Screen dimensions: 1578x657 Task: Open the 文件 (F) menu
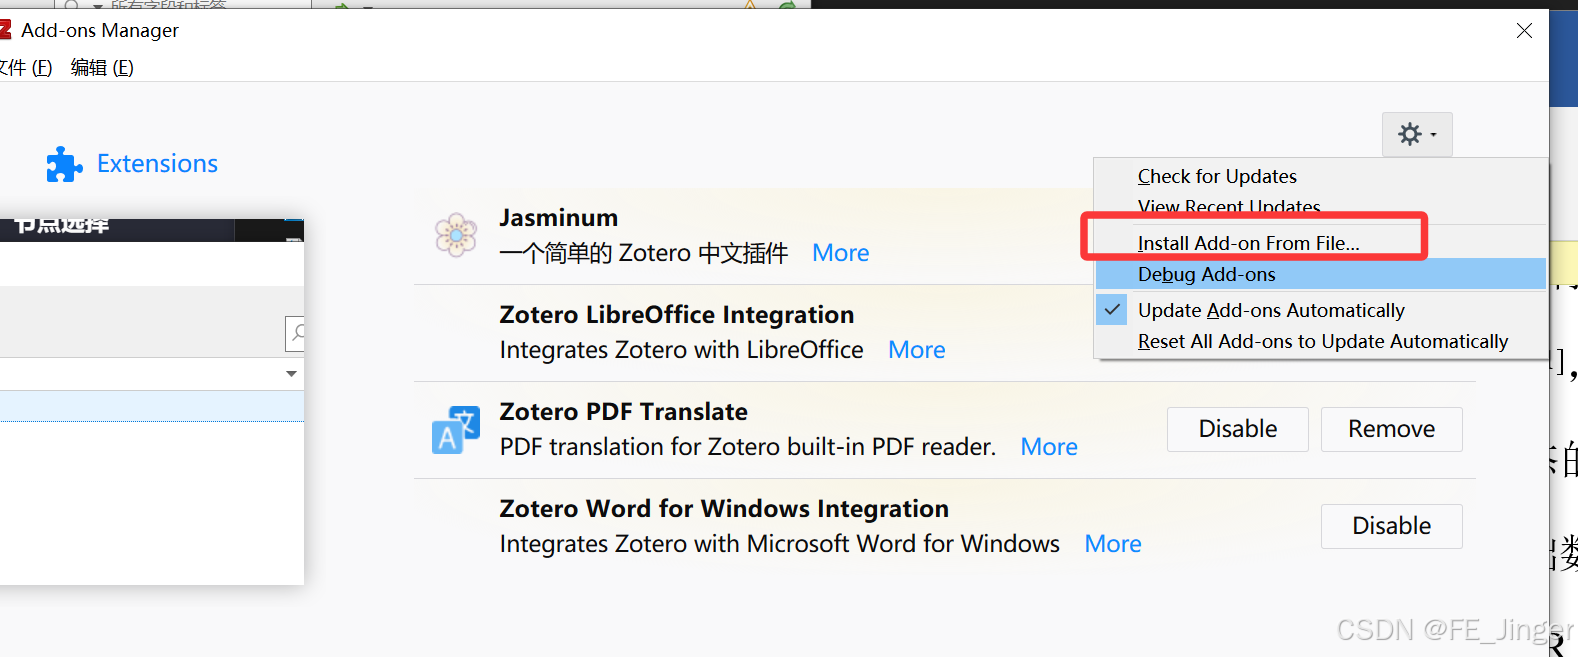point(26,67)
